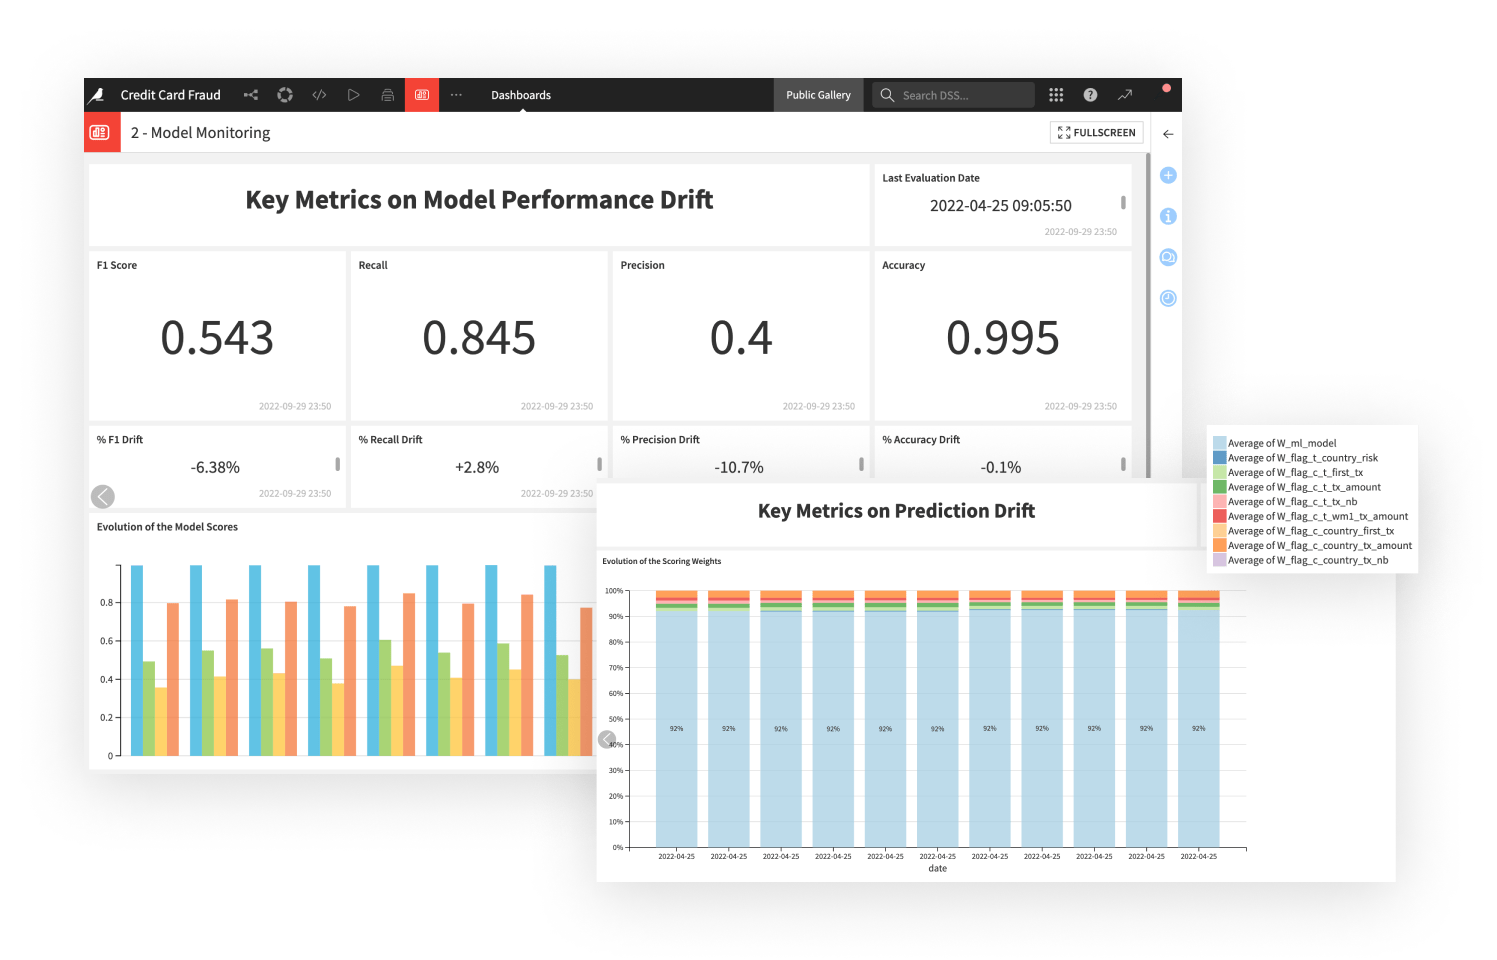This screenshot has width=1497, height=960.
Task: Click the first 92% stacked bar segment
Action: click(x=677, y=728)
